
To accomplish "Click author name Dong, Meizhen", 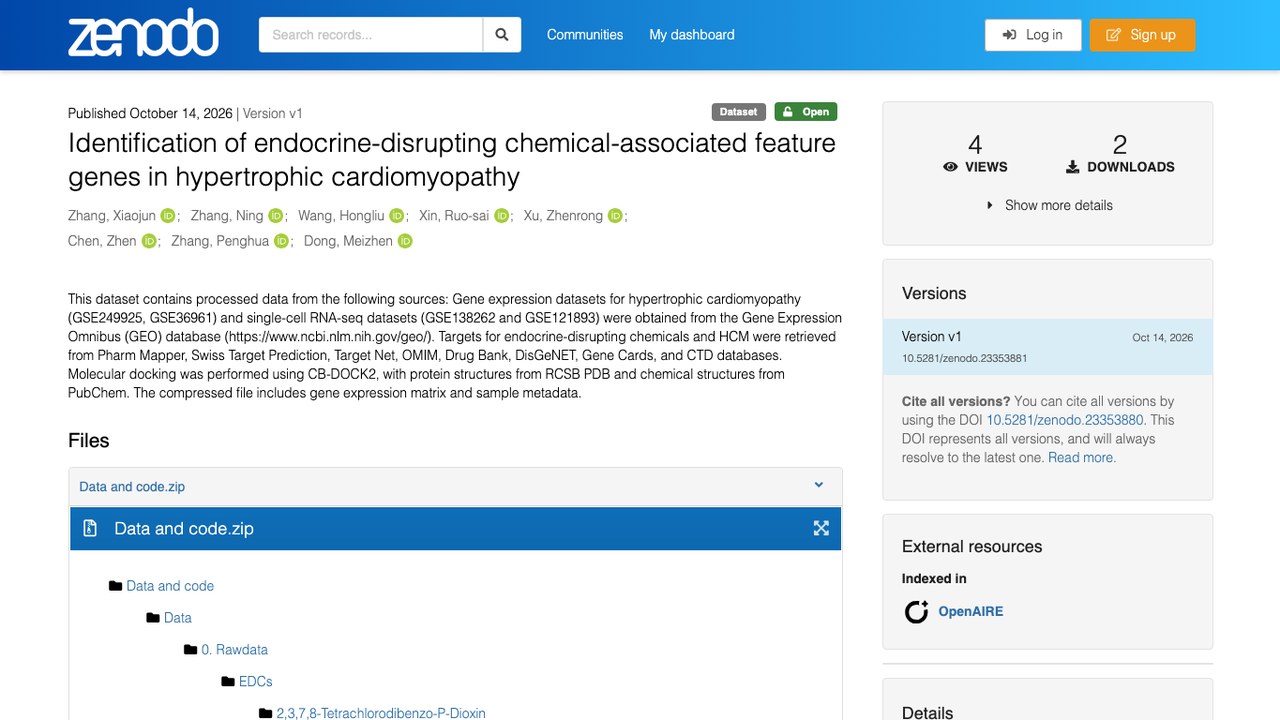I will tap(348, 241).
